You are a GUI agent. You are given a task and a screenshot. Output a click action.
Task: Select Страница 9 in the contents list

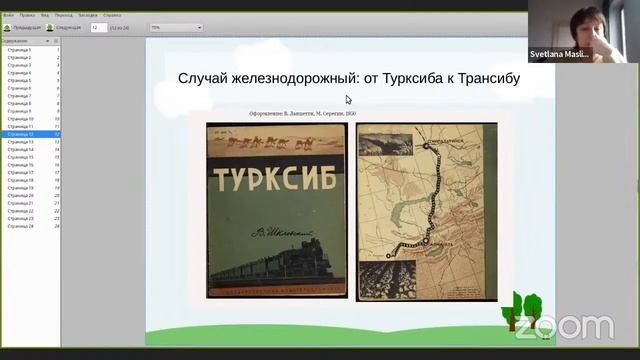31,111
